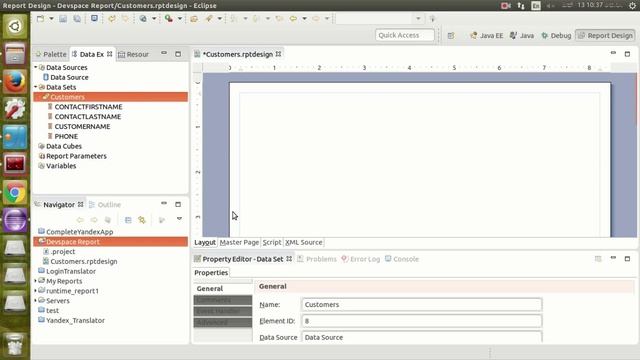Viewport: 640px width, 360px height.
Task: Click the yellow back navigation arrow
Action: 293,19
